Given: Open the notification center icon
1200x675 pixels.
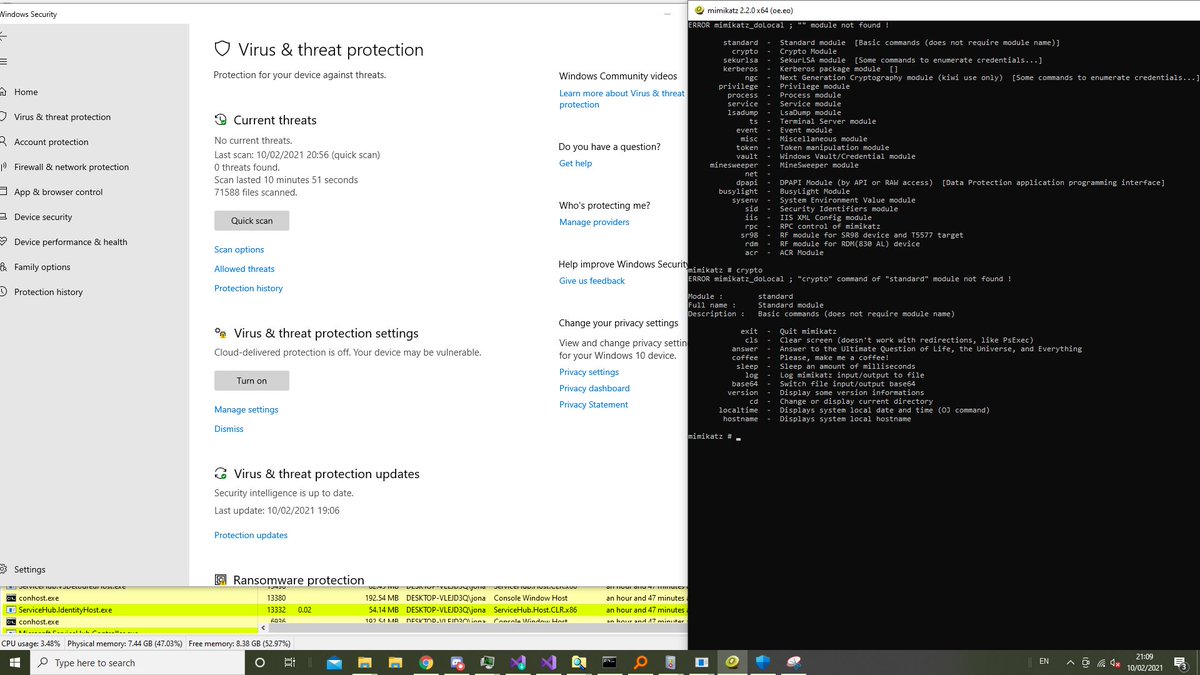Looking at the screenshot, I should click(1182, 663).
